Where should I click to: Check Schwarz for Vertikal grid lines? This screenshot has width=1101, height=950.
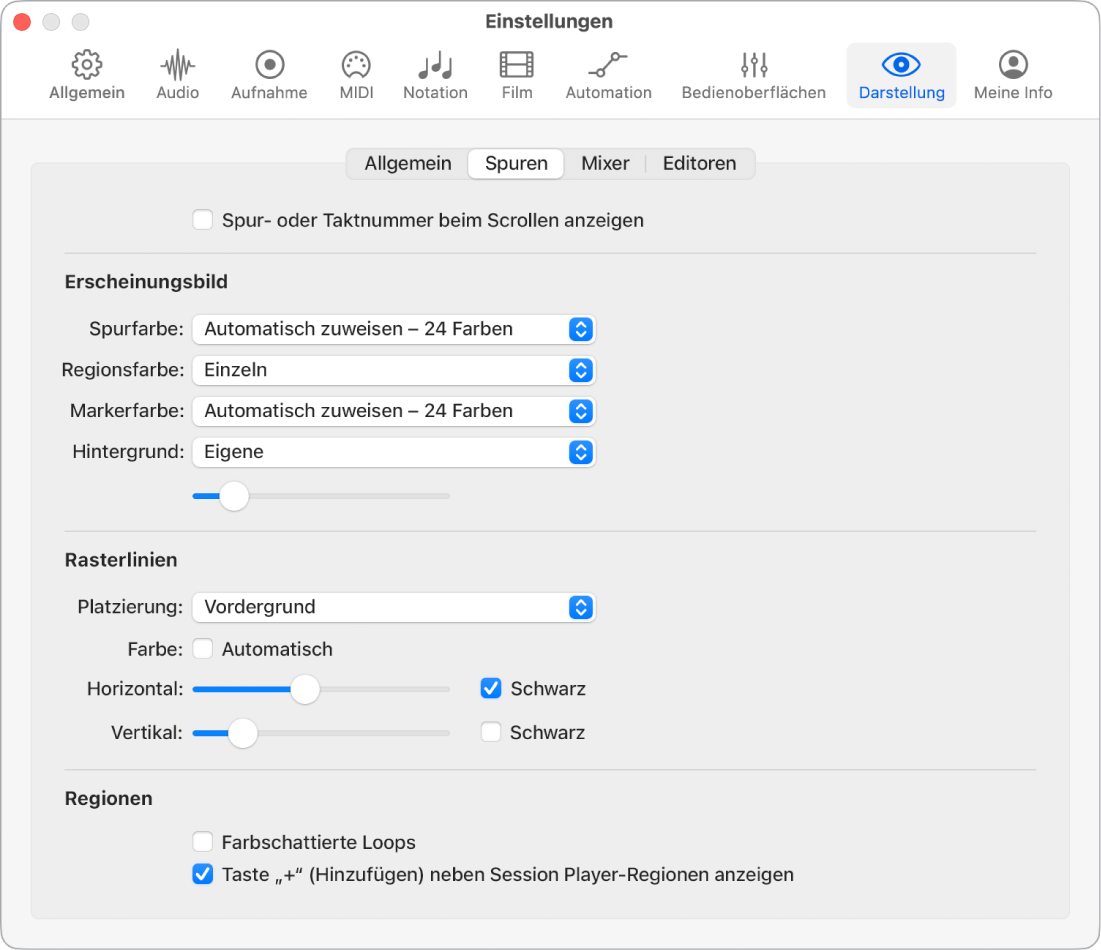(491, 732)
